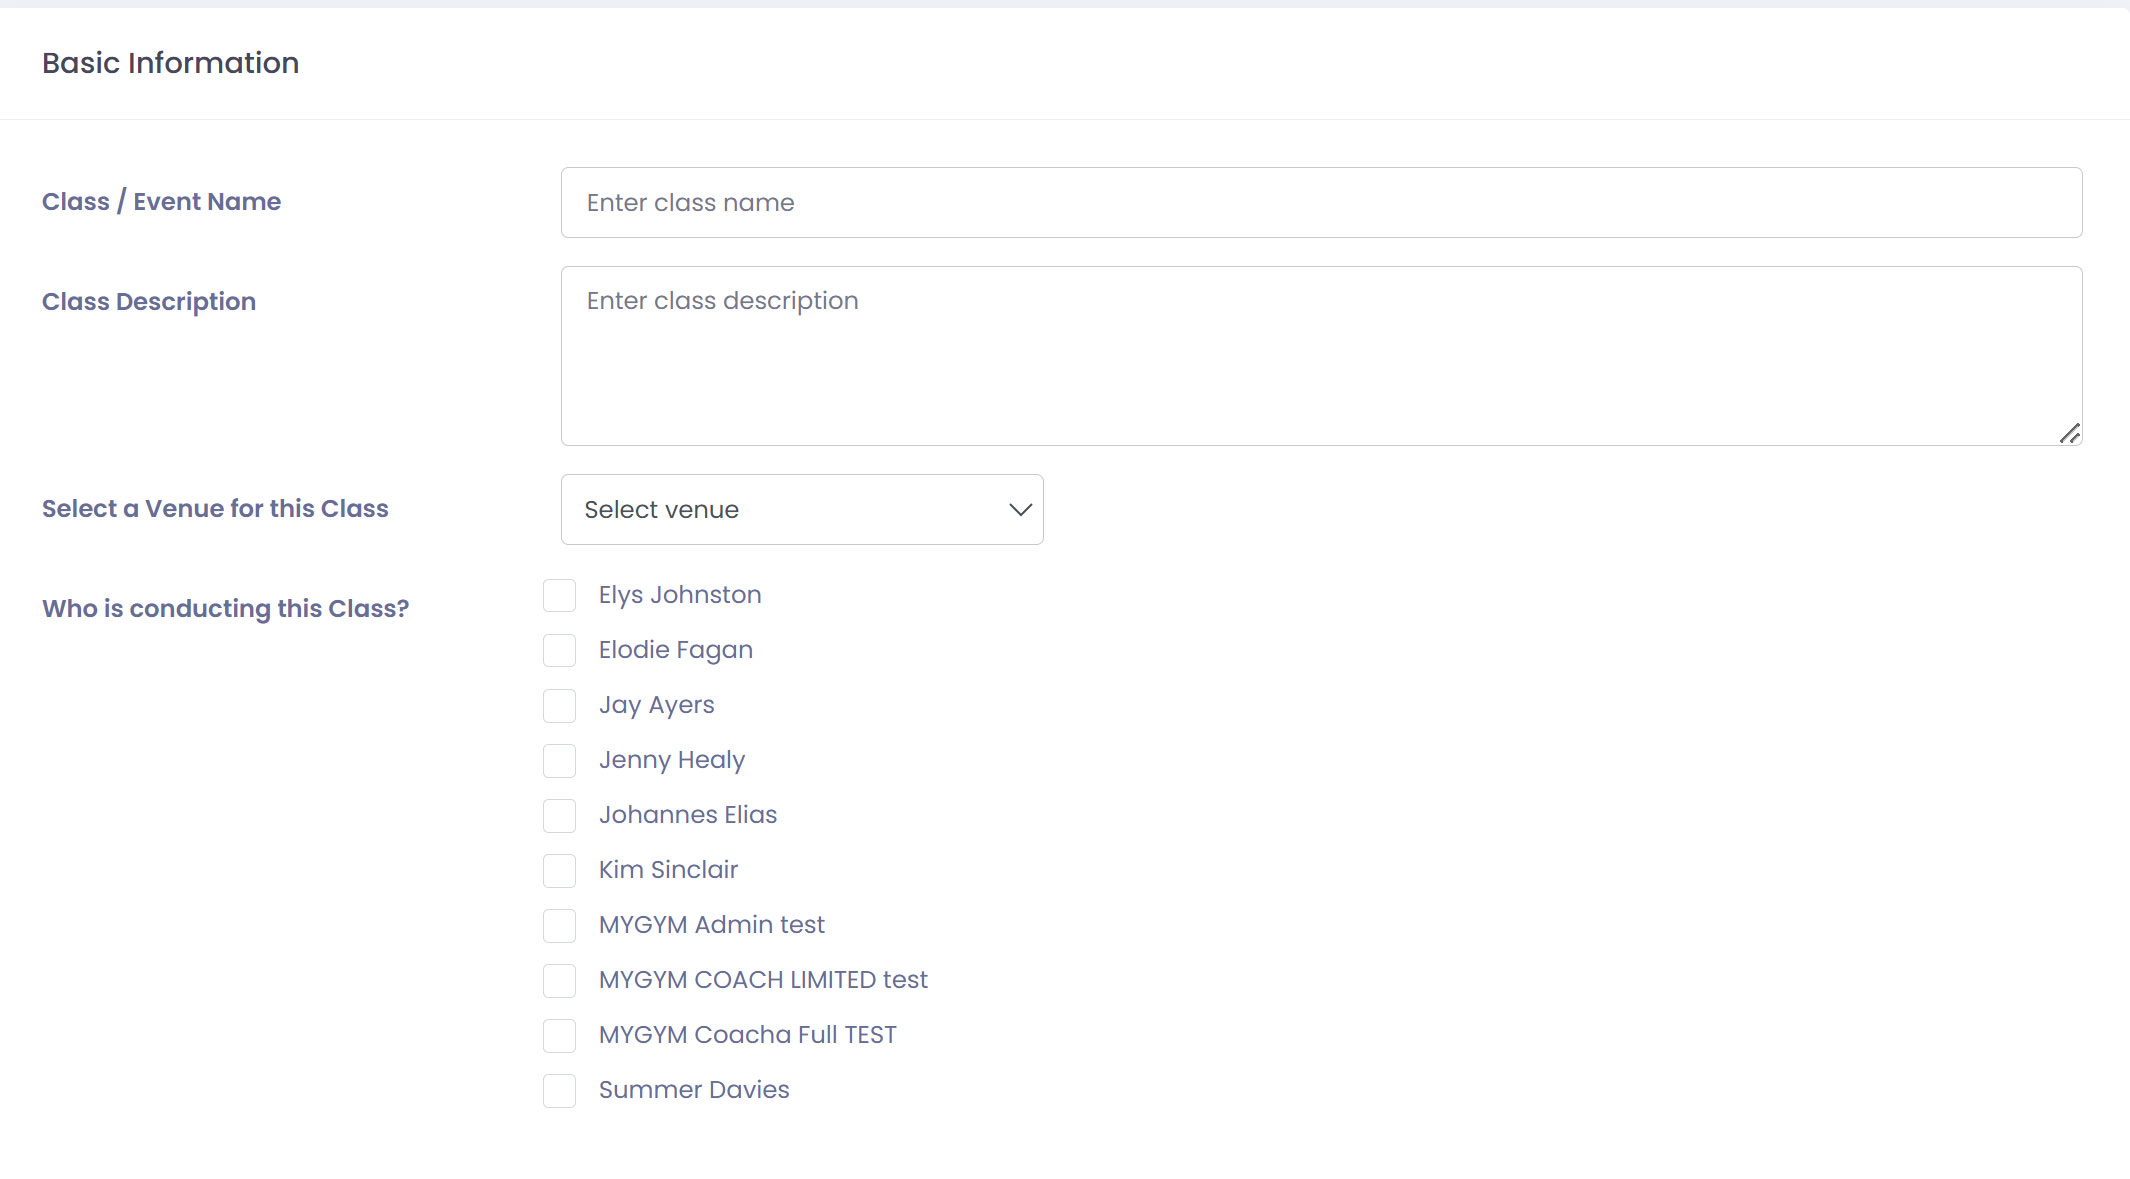Click the Basic Information section heading
This screenshot has height=1179, width=2130.
coord(171,63)
